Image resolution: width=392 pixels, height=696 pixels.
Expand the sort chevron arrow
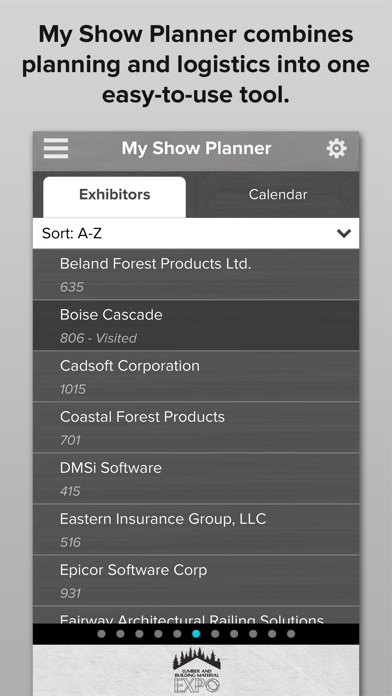pyautogui.click(x=344, y=233)
